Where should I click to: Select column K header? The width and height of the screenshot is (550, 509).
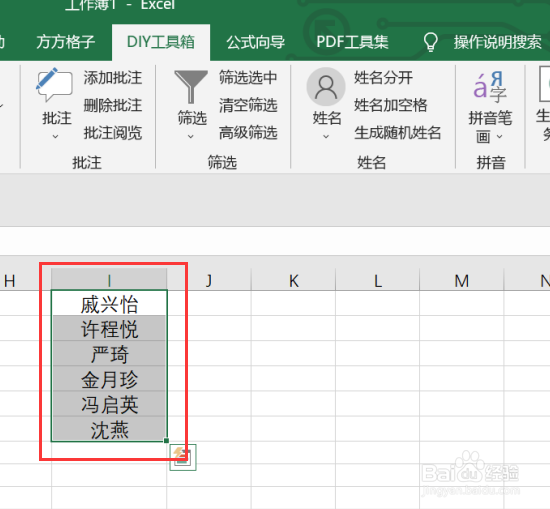click(x=293, y=280)
